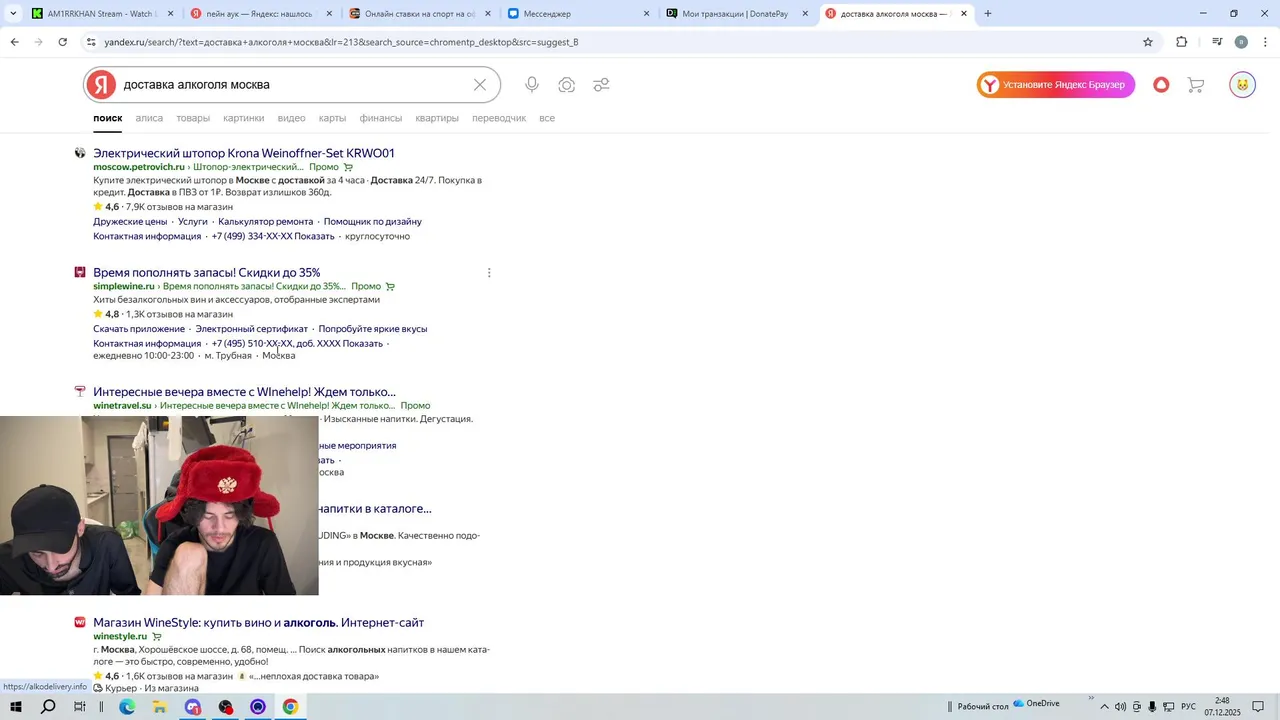Clear the search query with X
The width and height of the screenshot is (1280, 720).
480,85
